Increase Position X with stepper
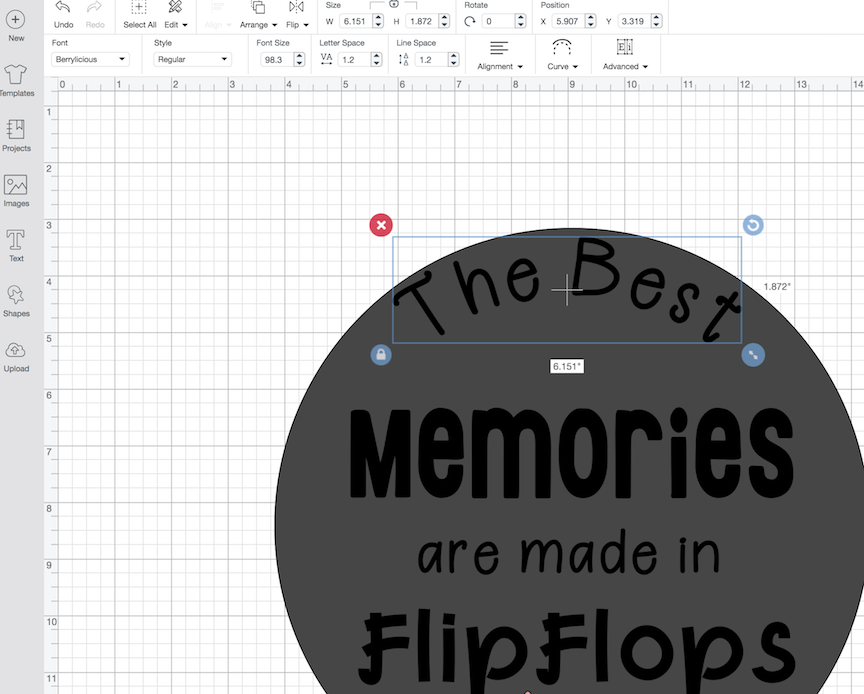Viewport: 864px width, 694px height. coord(591,18)
